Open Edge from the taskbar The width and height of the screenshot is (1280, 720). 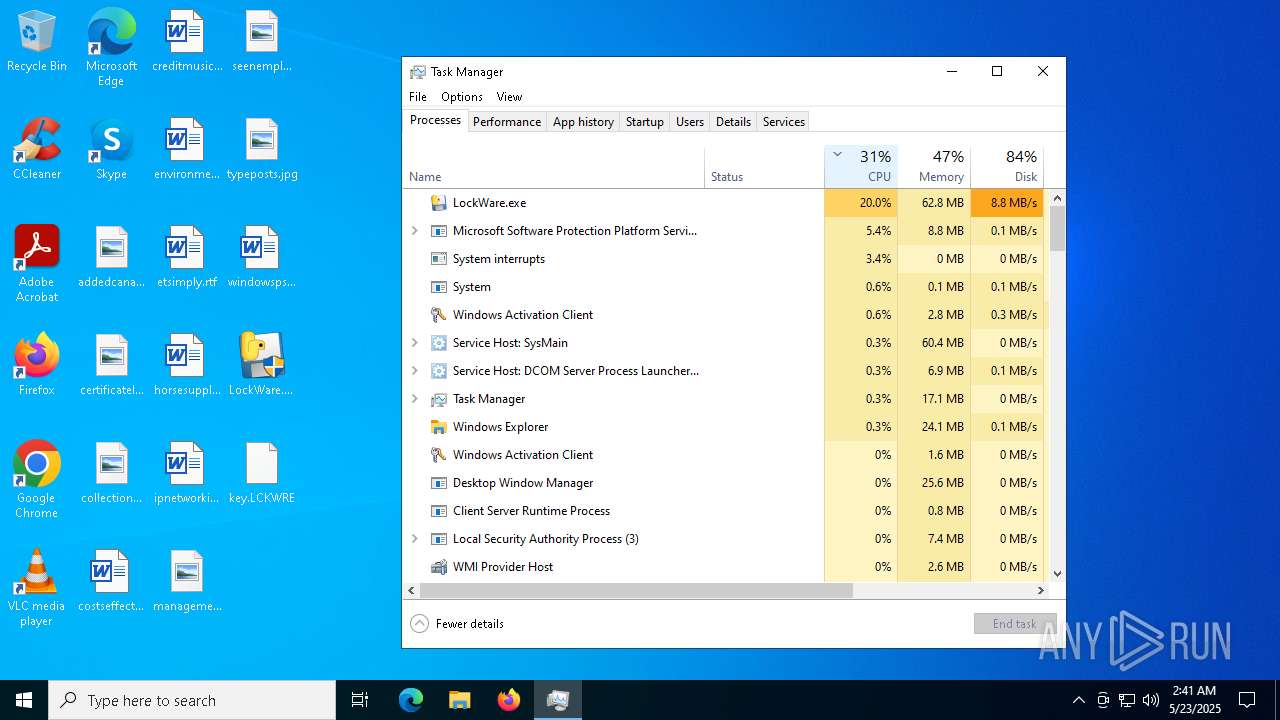coord(411,700)
